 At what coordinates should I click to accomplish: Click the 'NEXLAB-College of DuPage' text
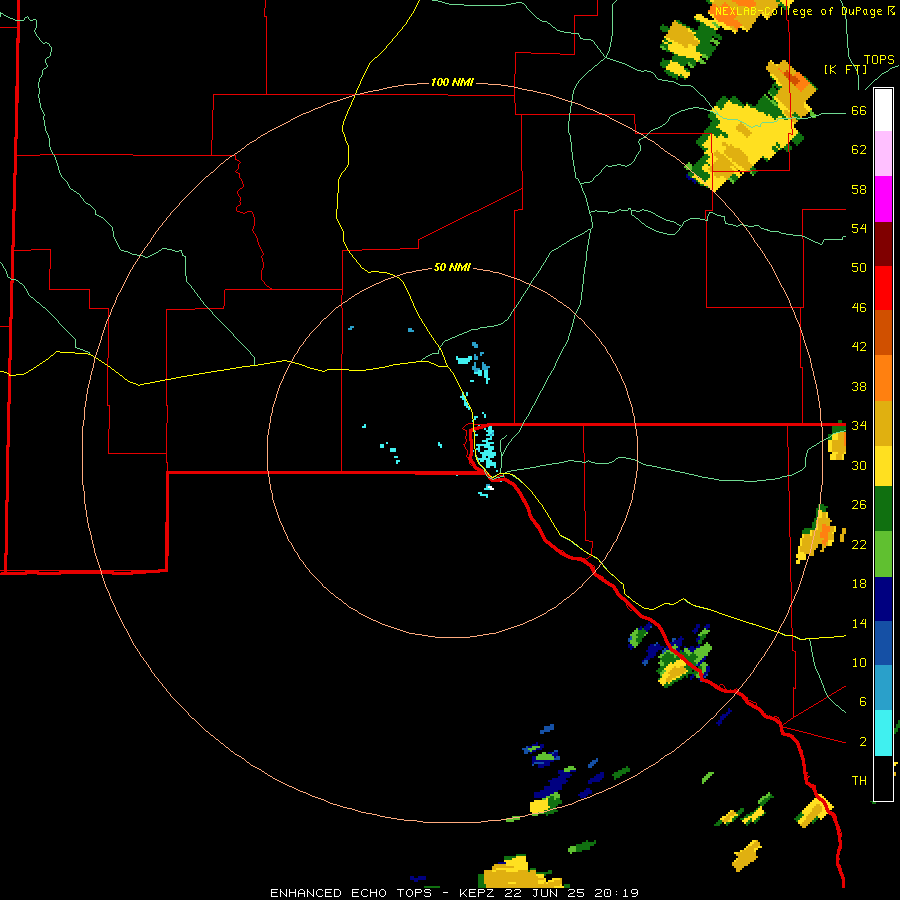pyautogui.click(x=799, y=11)
